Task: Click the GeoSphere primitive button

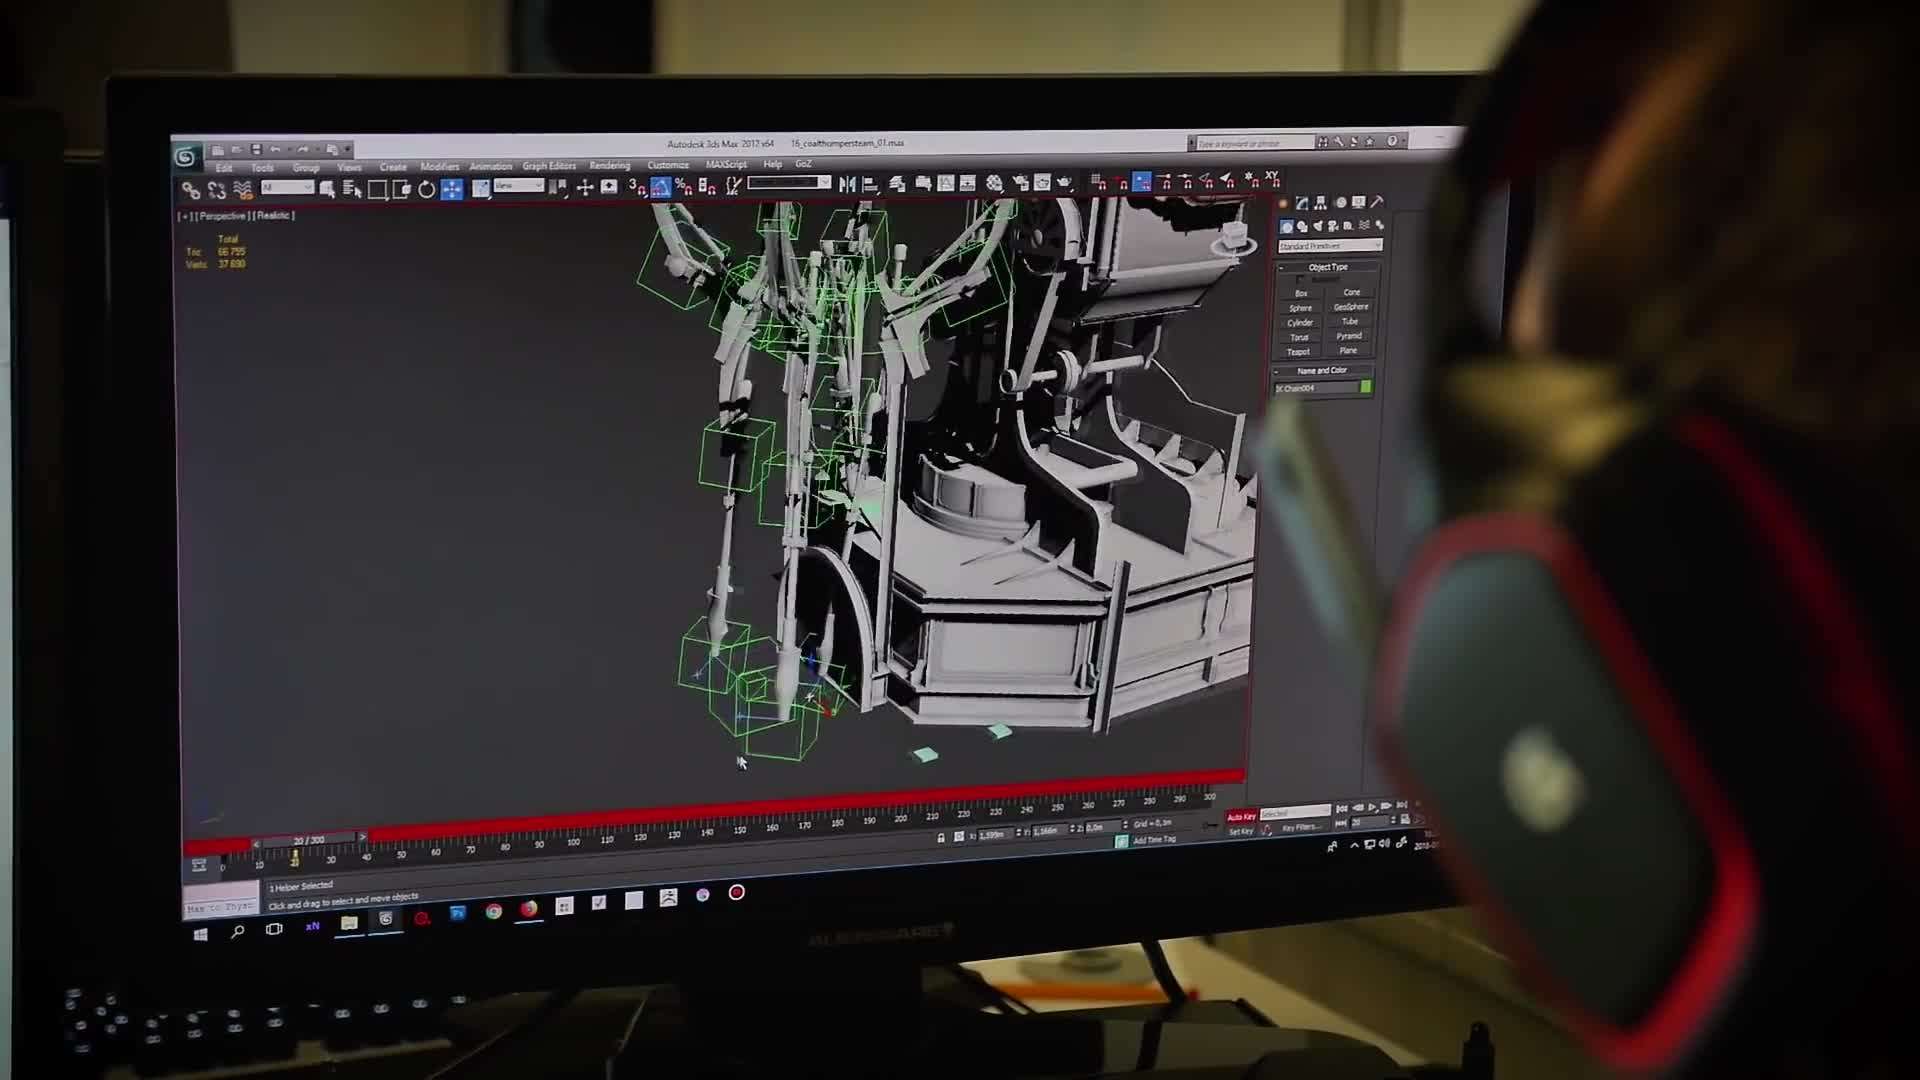Action: (x=1350, y=307)
